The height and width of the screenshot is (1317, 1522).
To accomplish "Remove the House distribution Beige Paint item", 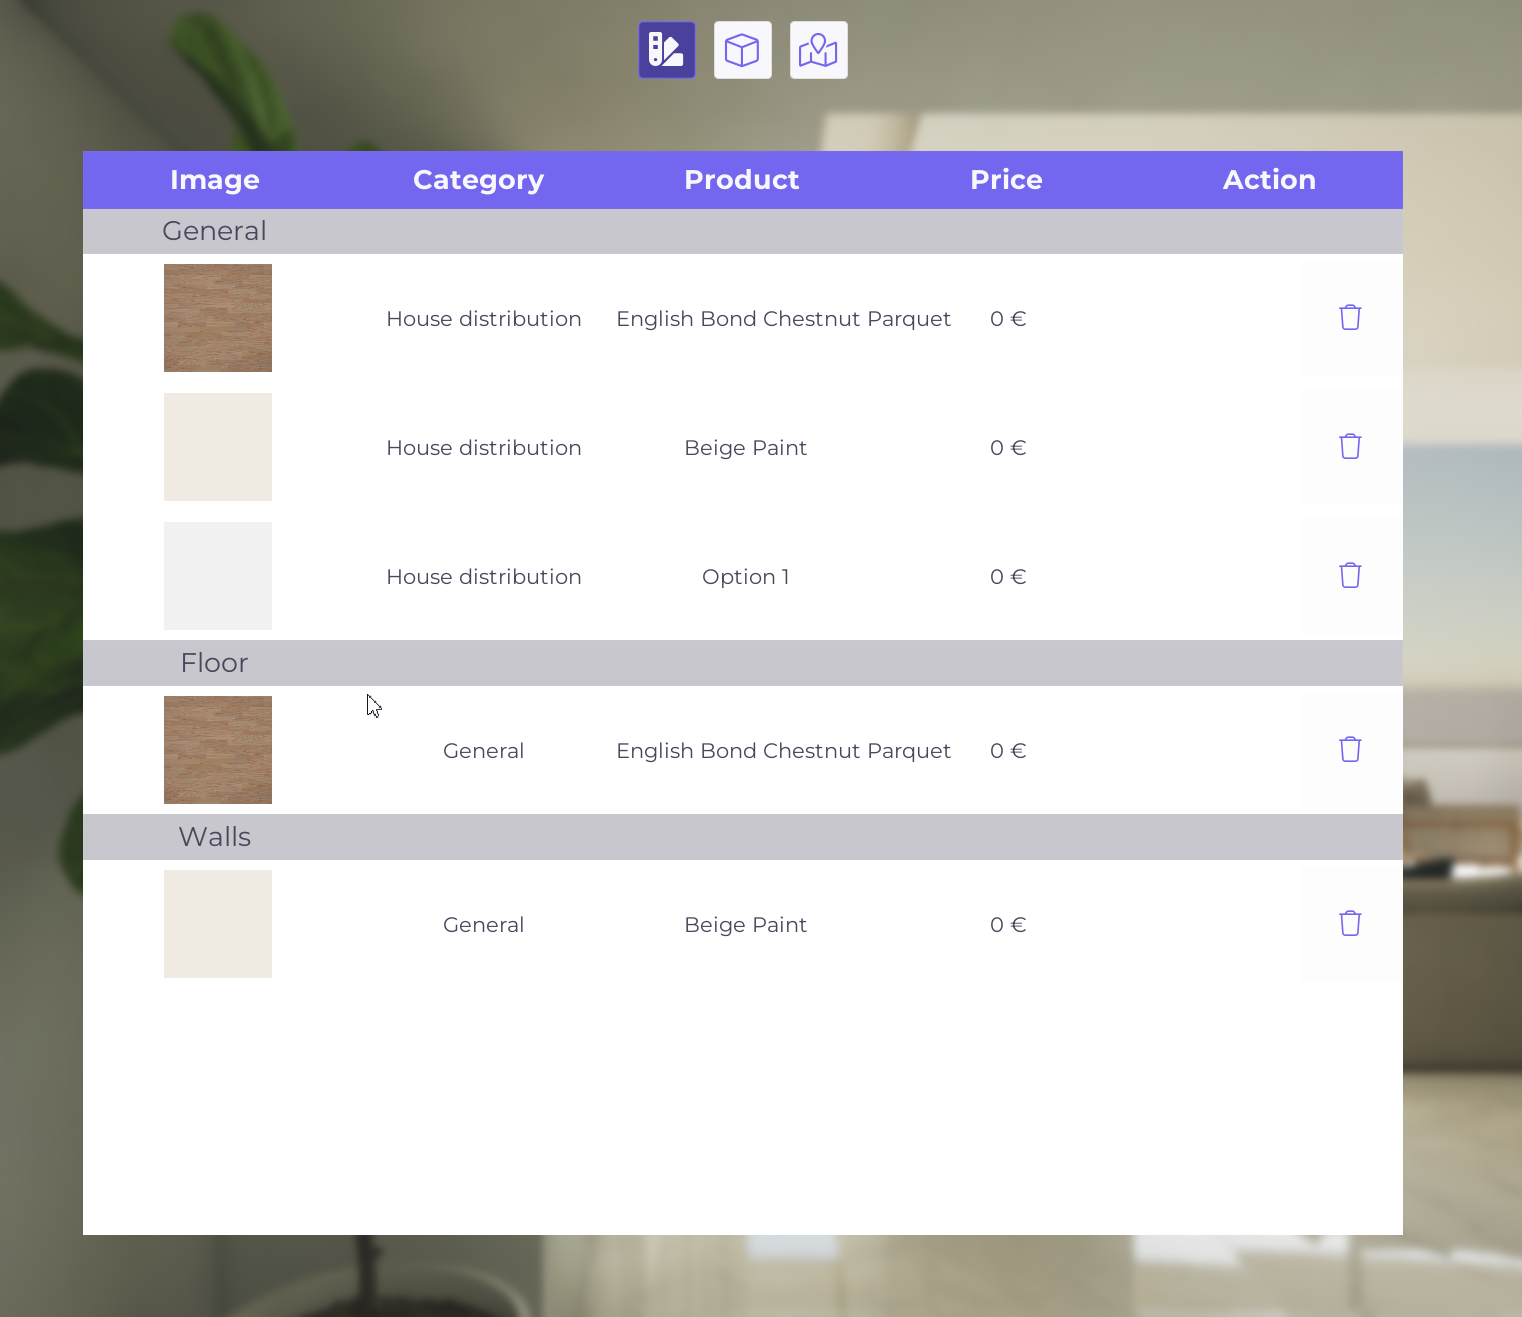I will click(x=1349, y=447).
